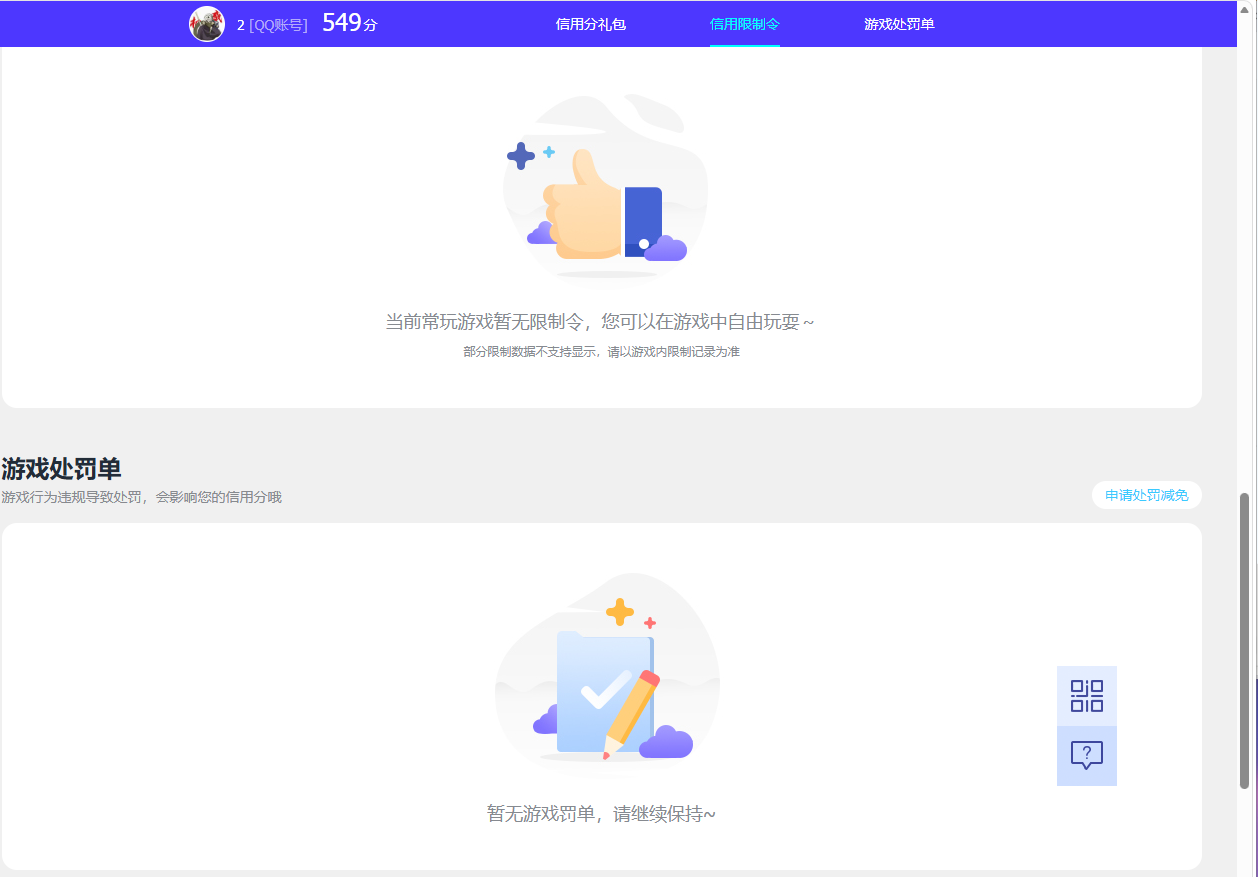1258x877 pixels.
Task: Go to the 游戏处罚单 tab
Action: click(900, 24)
